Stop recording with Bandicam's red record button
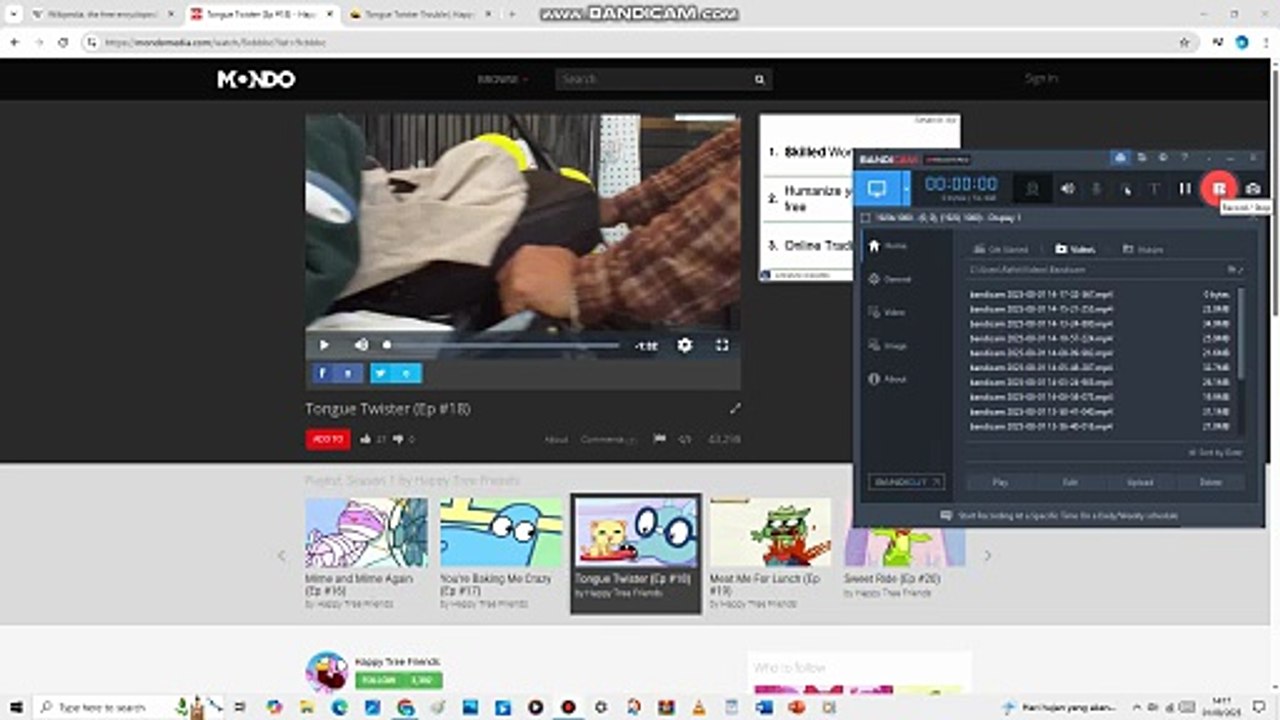The height and width of the screenshot is (720, 1280). pyautogui.click(x=1218, y=188)
